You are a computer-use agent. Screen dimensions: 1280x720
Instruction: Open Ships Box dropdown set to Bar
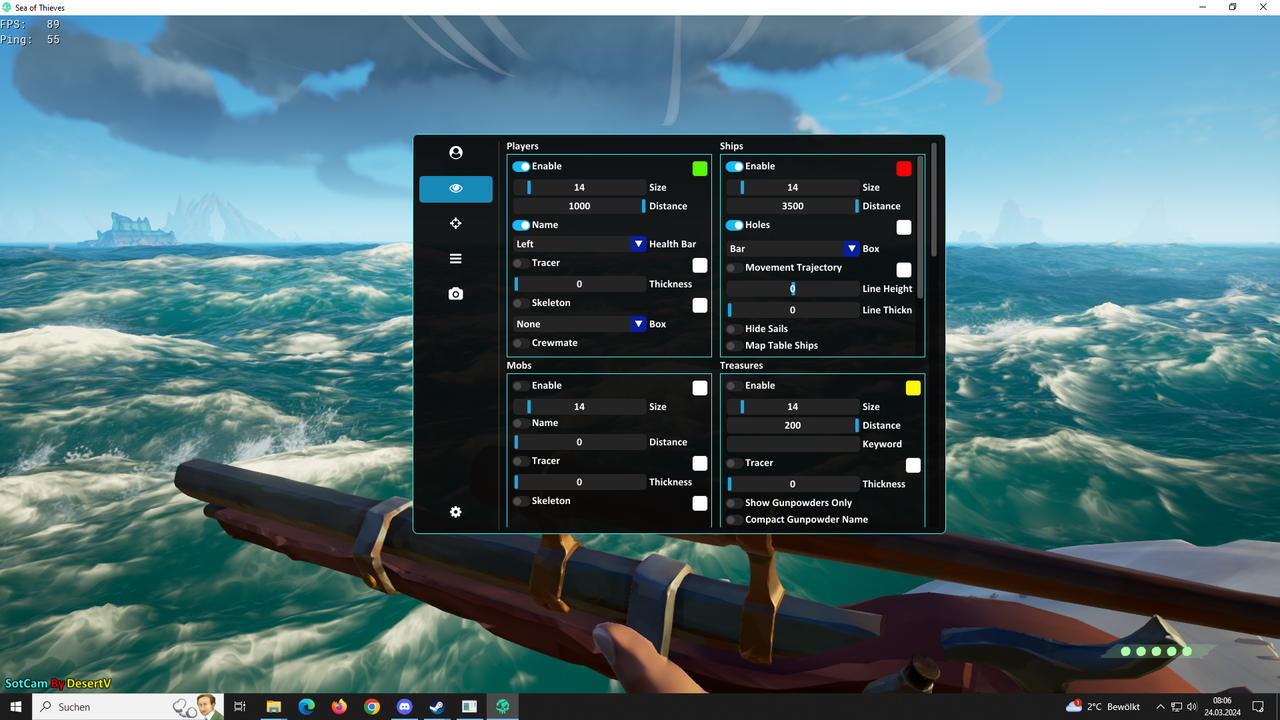(793, 249)
